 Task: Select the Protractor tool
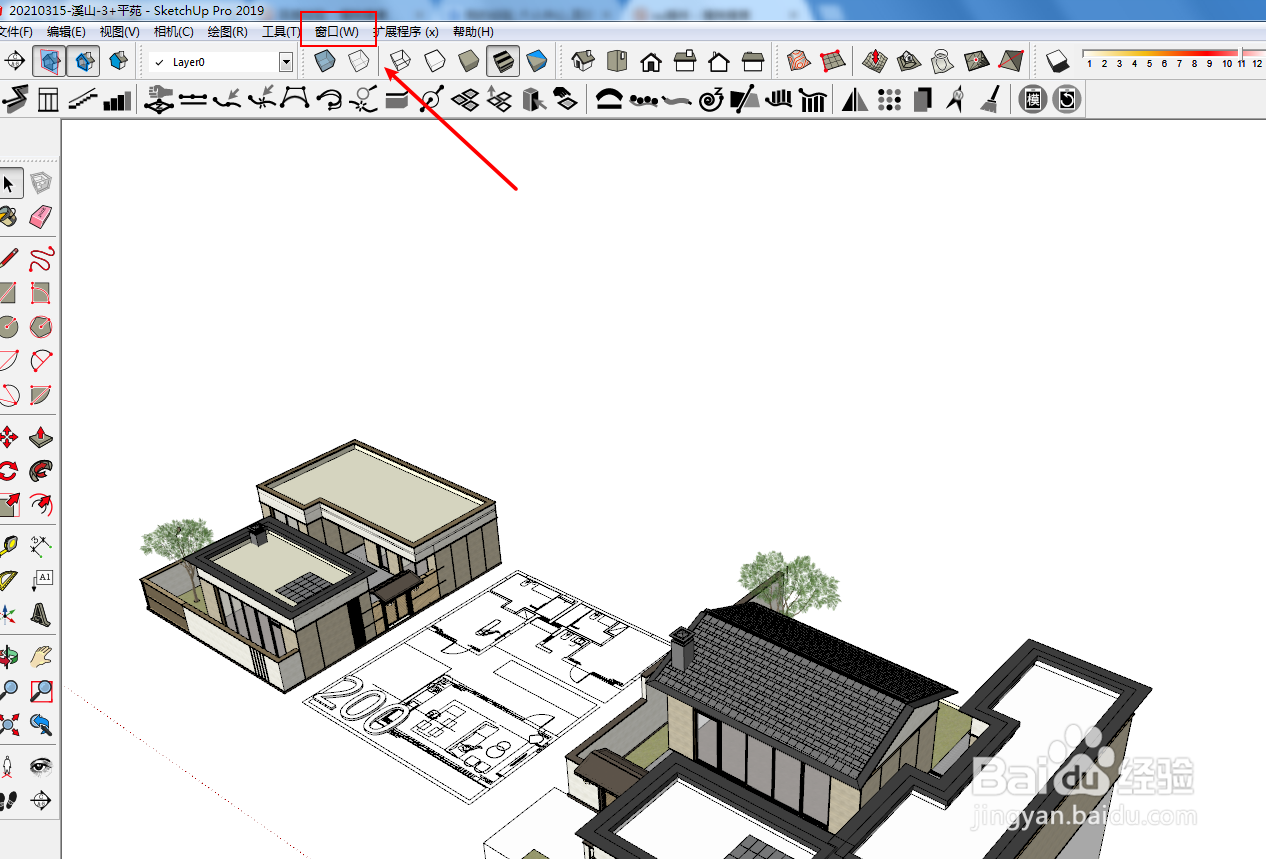[9, 580]
